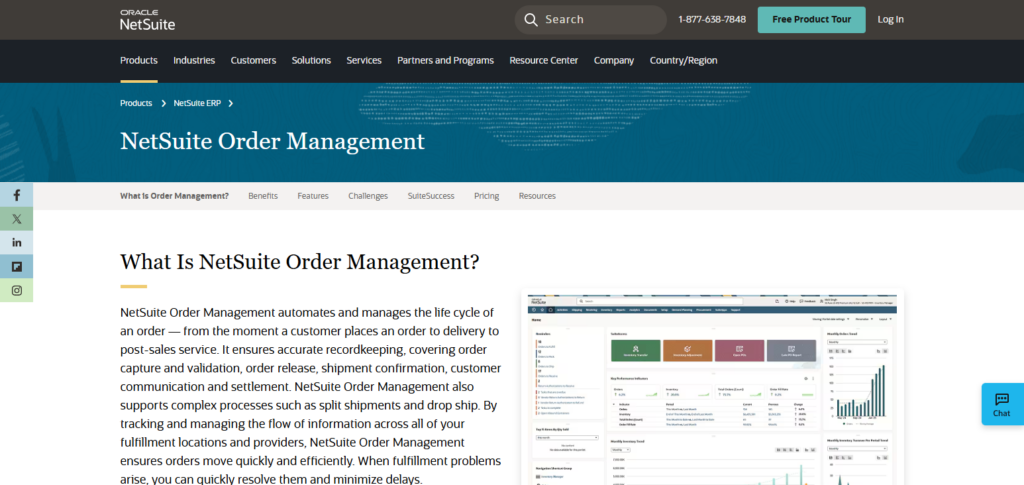Open the Solutions menu
The height and width of the screenshot is (485, 1024).
click(x=311, y=60)
